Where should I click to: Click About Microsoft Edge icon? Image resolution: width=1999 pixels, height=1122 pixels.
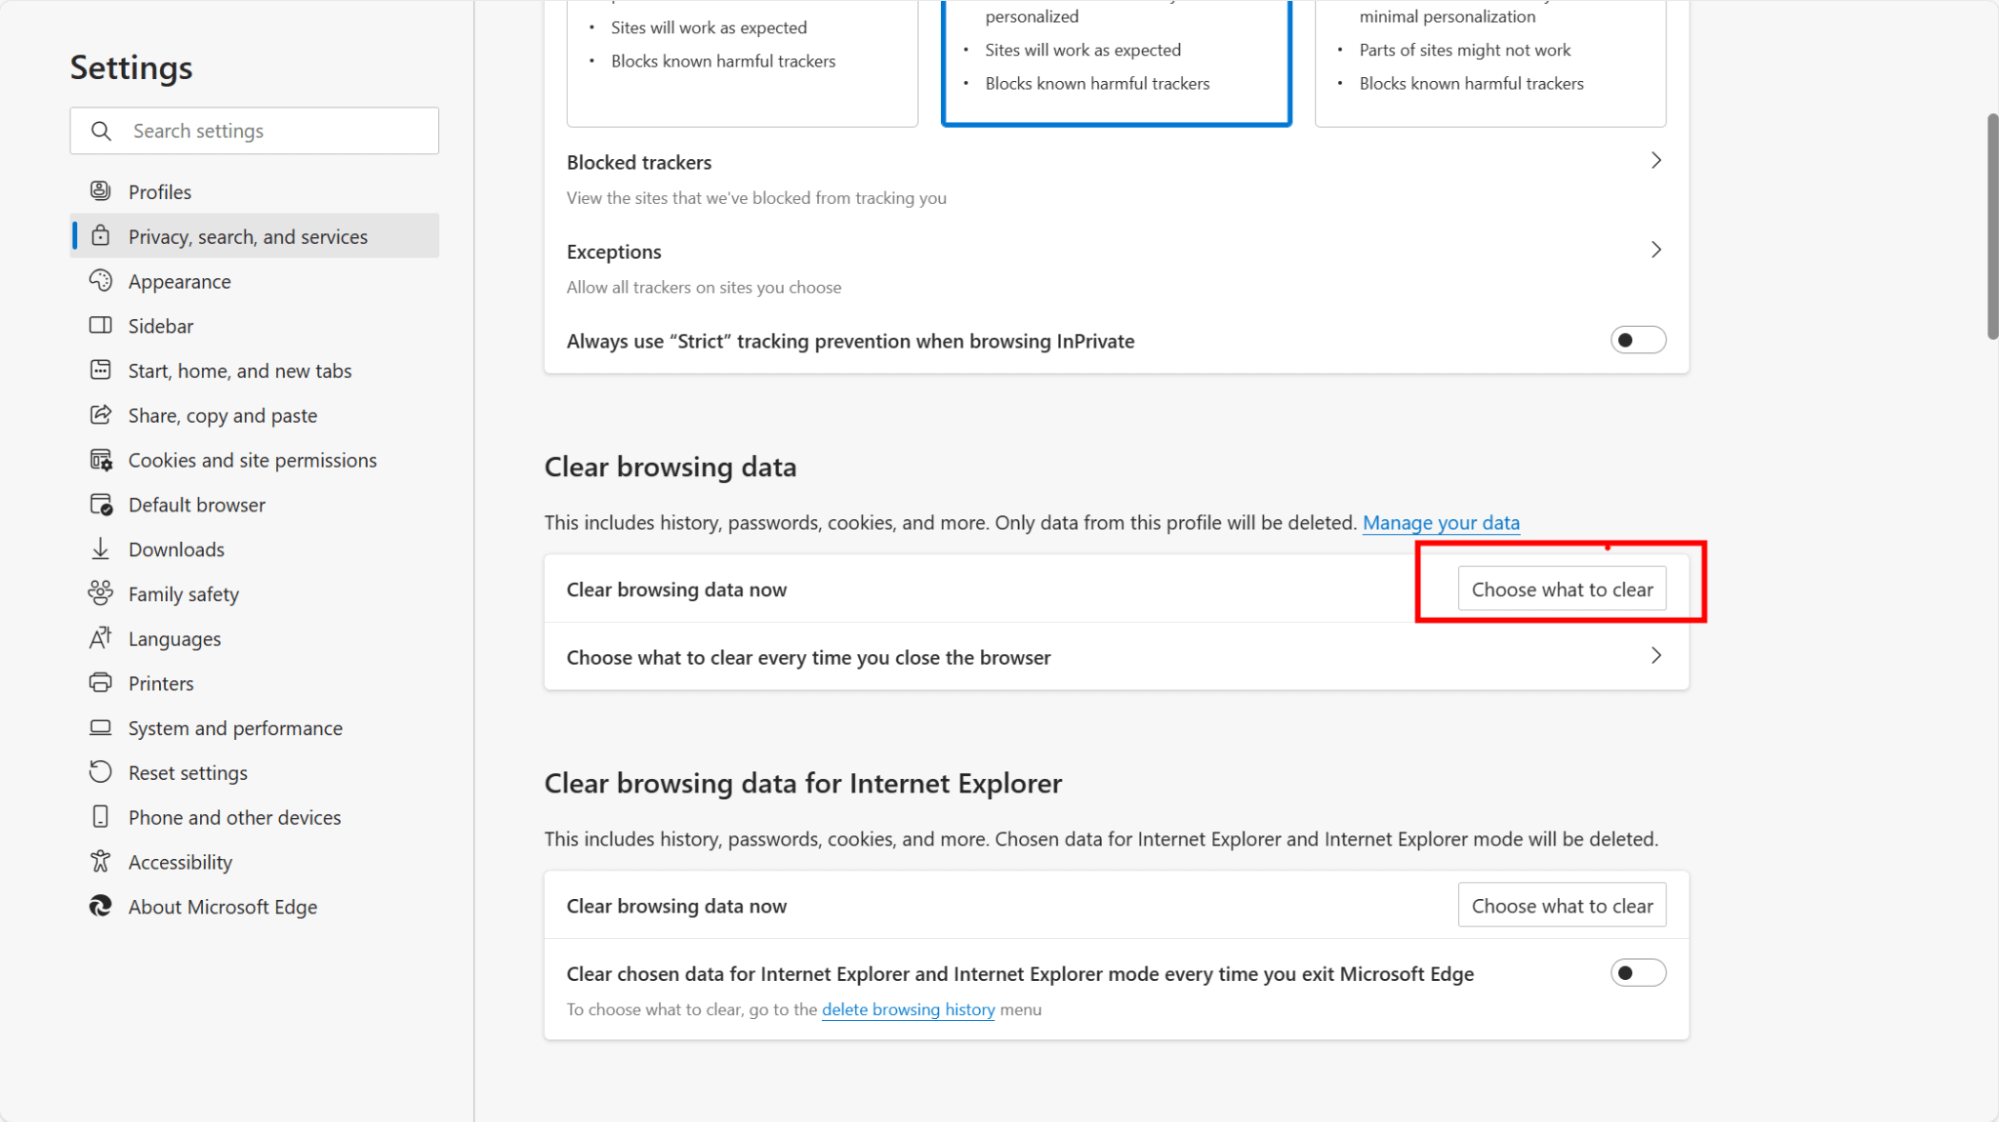[102, 906]
